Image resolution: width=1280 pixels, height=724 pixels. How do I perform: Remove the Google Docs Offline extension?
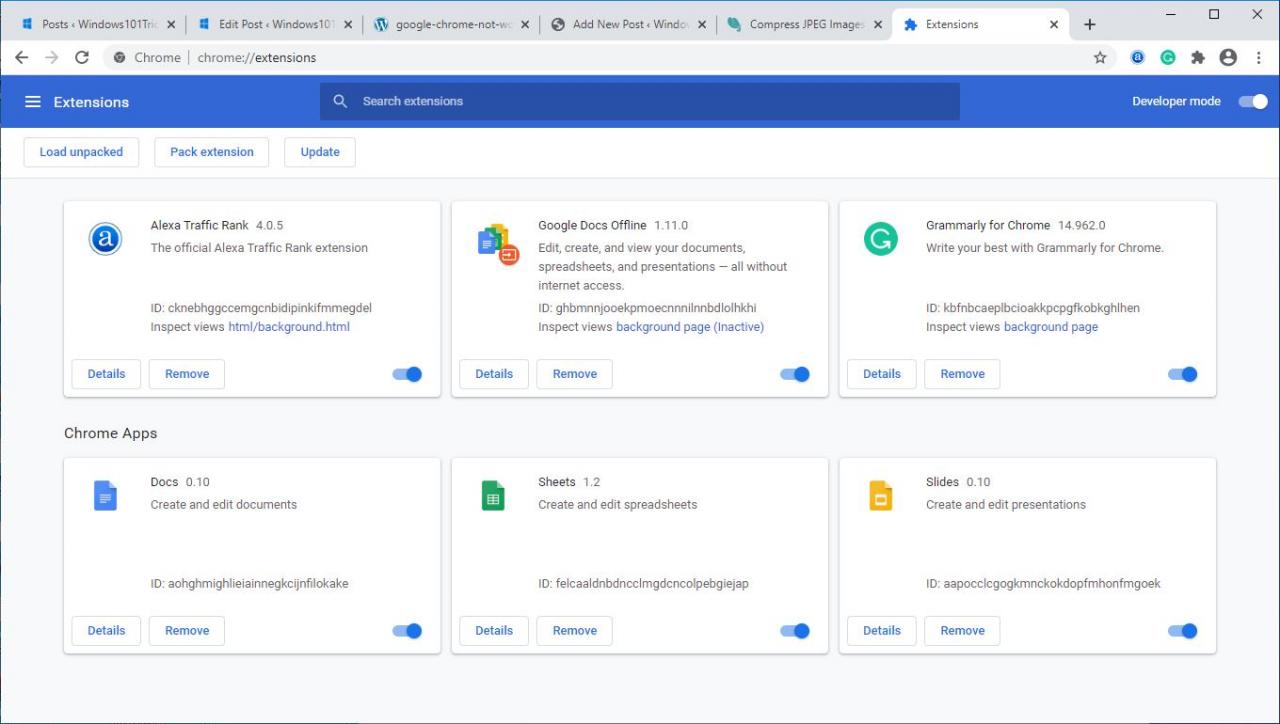click(575, 374)
